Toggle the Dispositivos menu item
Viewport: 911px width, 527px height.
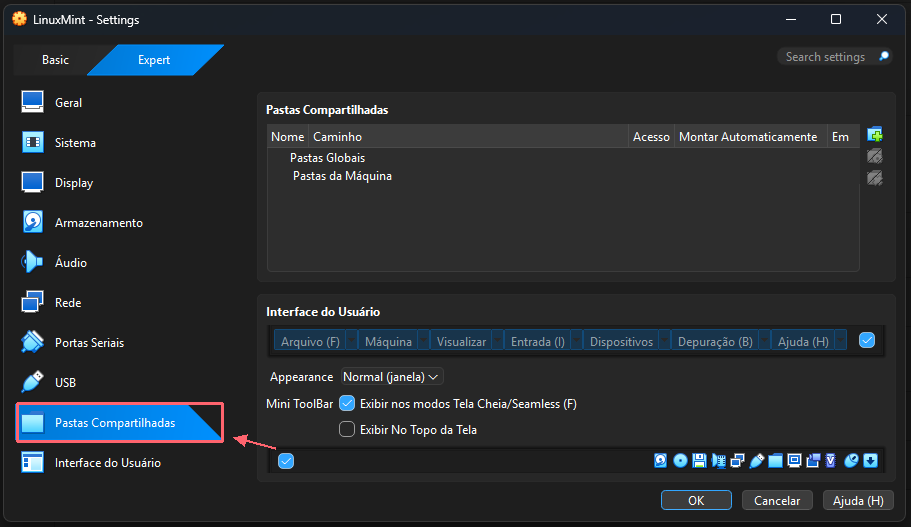621,341
